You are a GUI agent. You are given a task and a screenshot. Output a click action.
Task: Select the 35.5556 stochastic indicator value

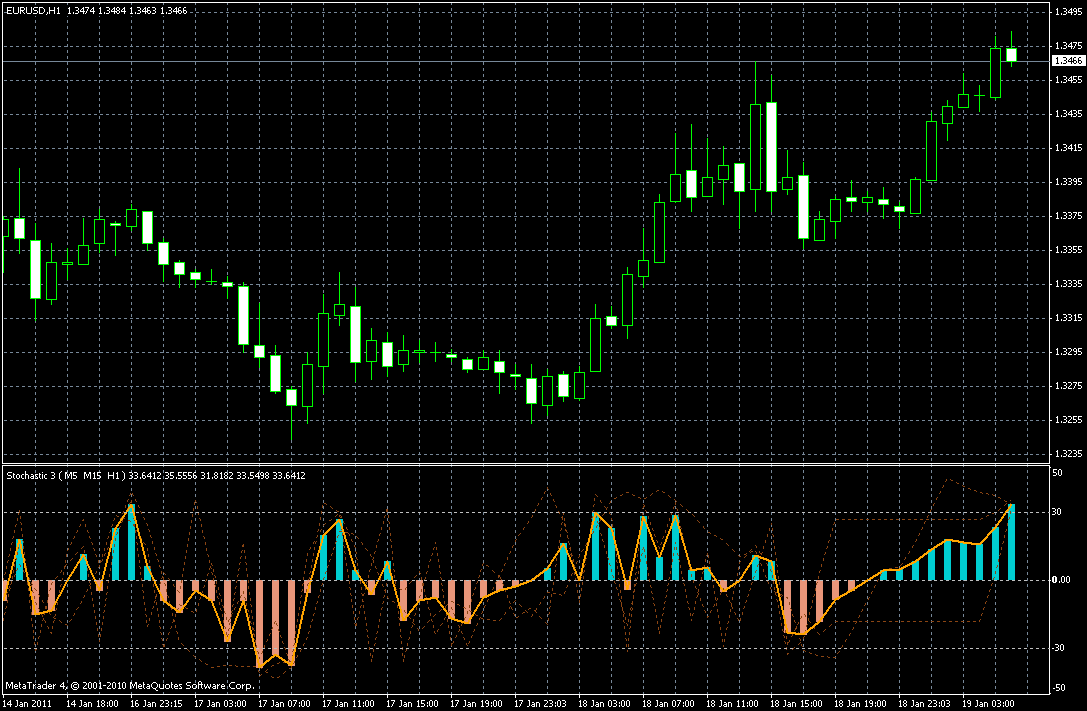tap(180, 475)
